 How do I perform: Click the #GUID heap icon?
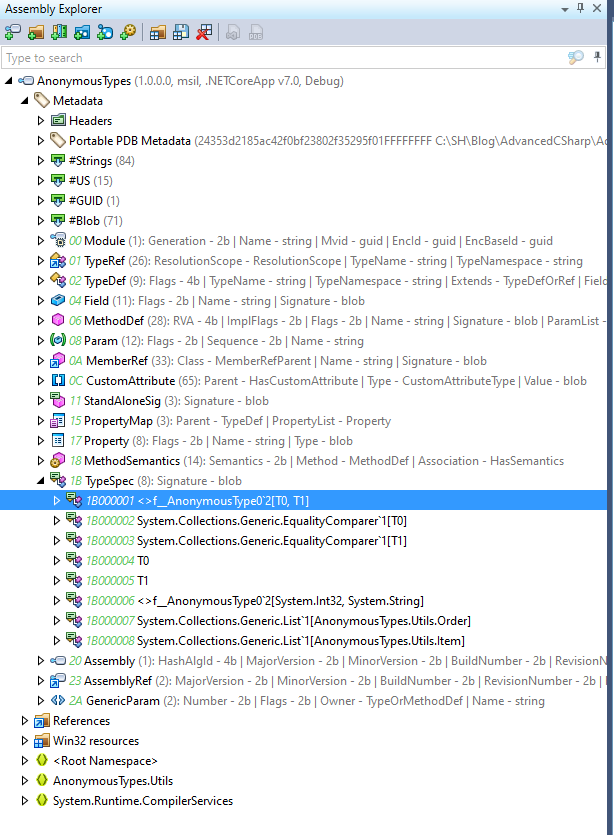pyautogui.click(x=58, y=200)
